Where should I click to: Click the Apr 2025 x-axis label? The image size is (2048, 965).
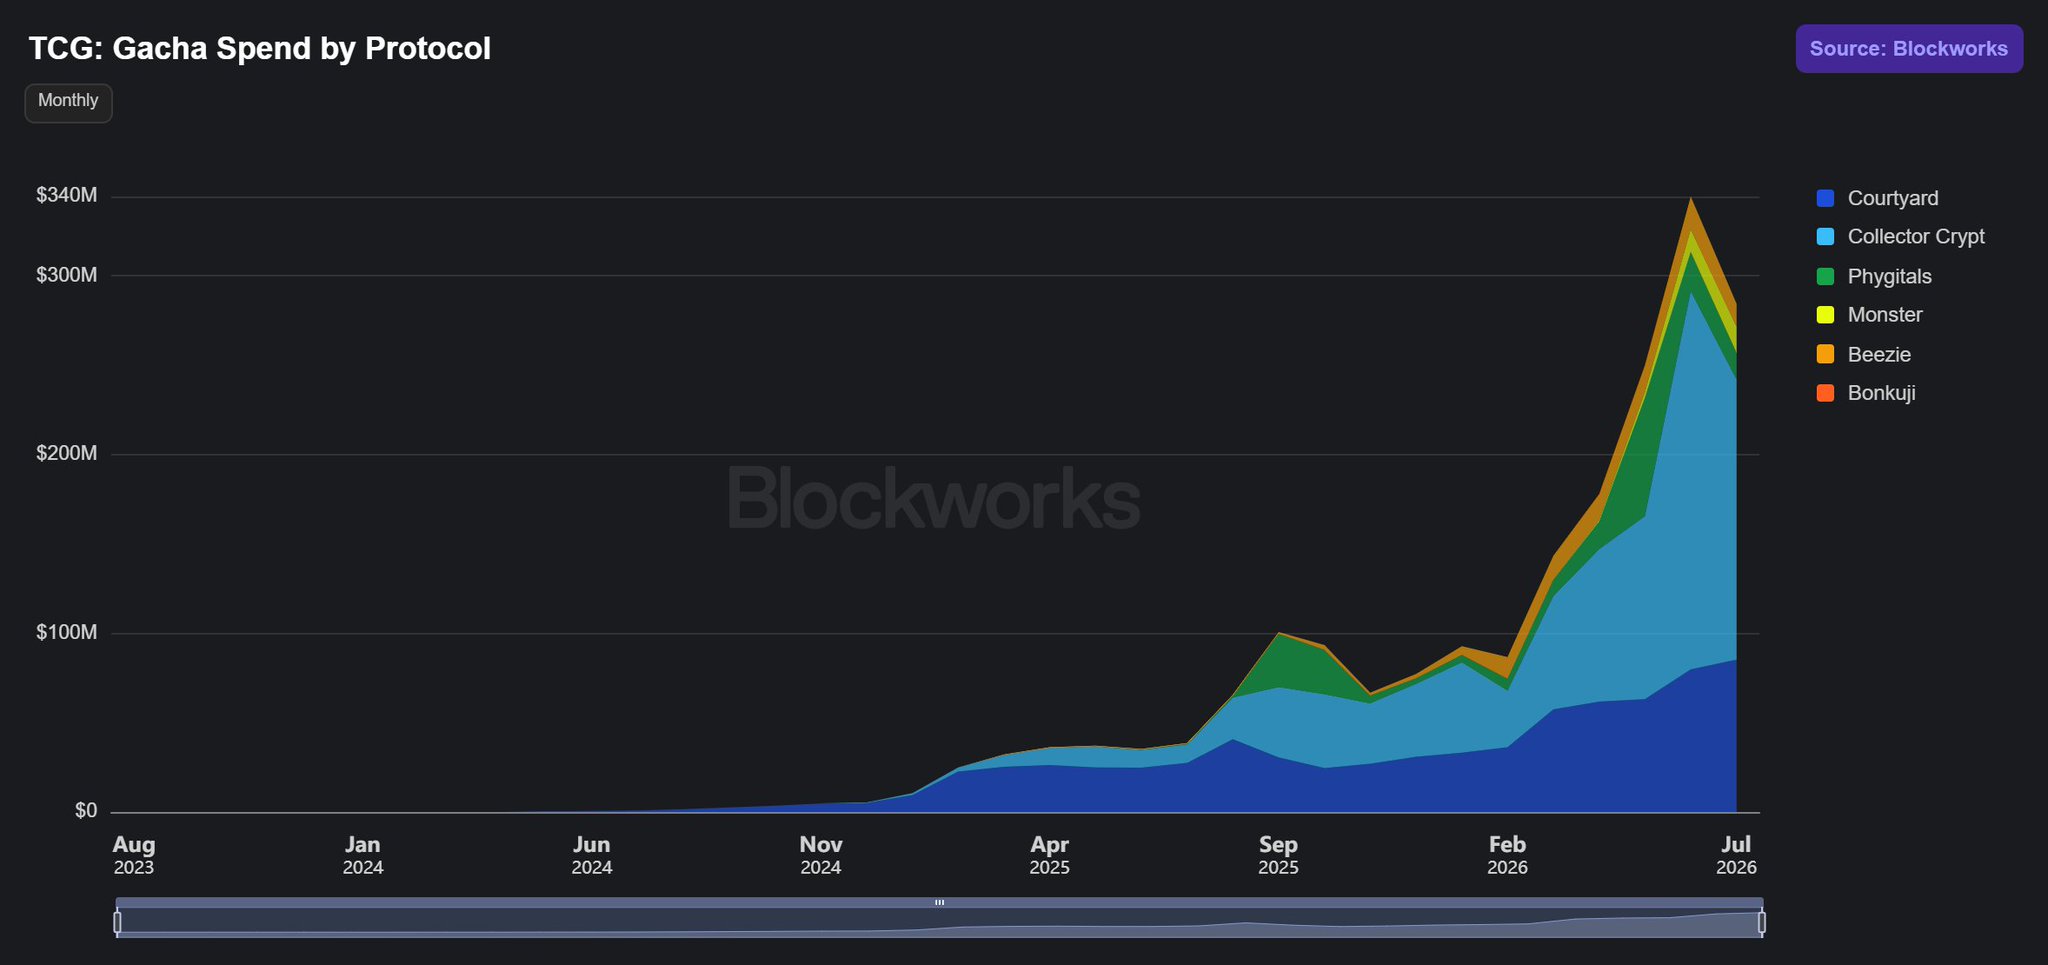tap(1050, 856)
